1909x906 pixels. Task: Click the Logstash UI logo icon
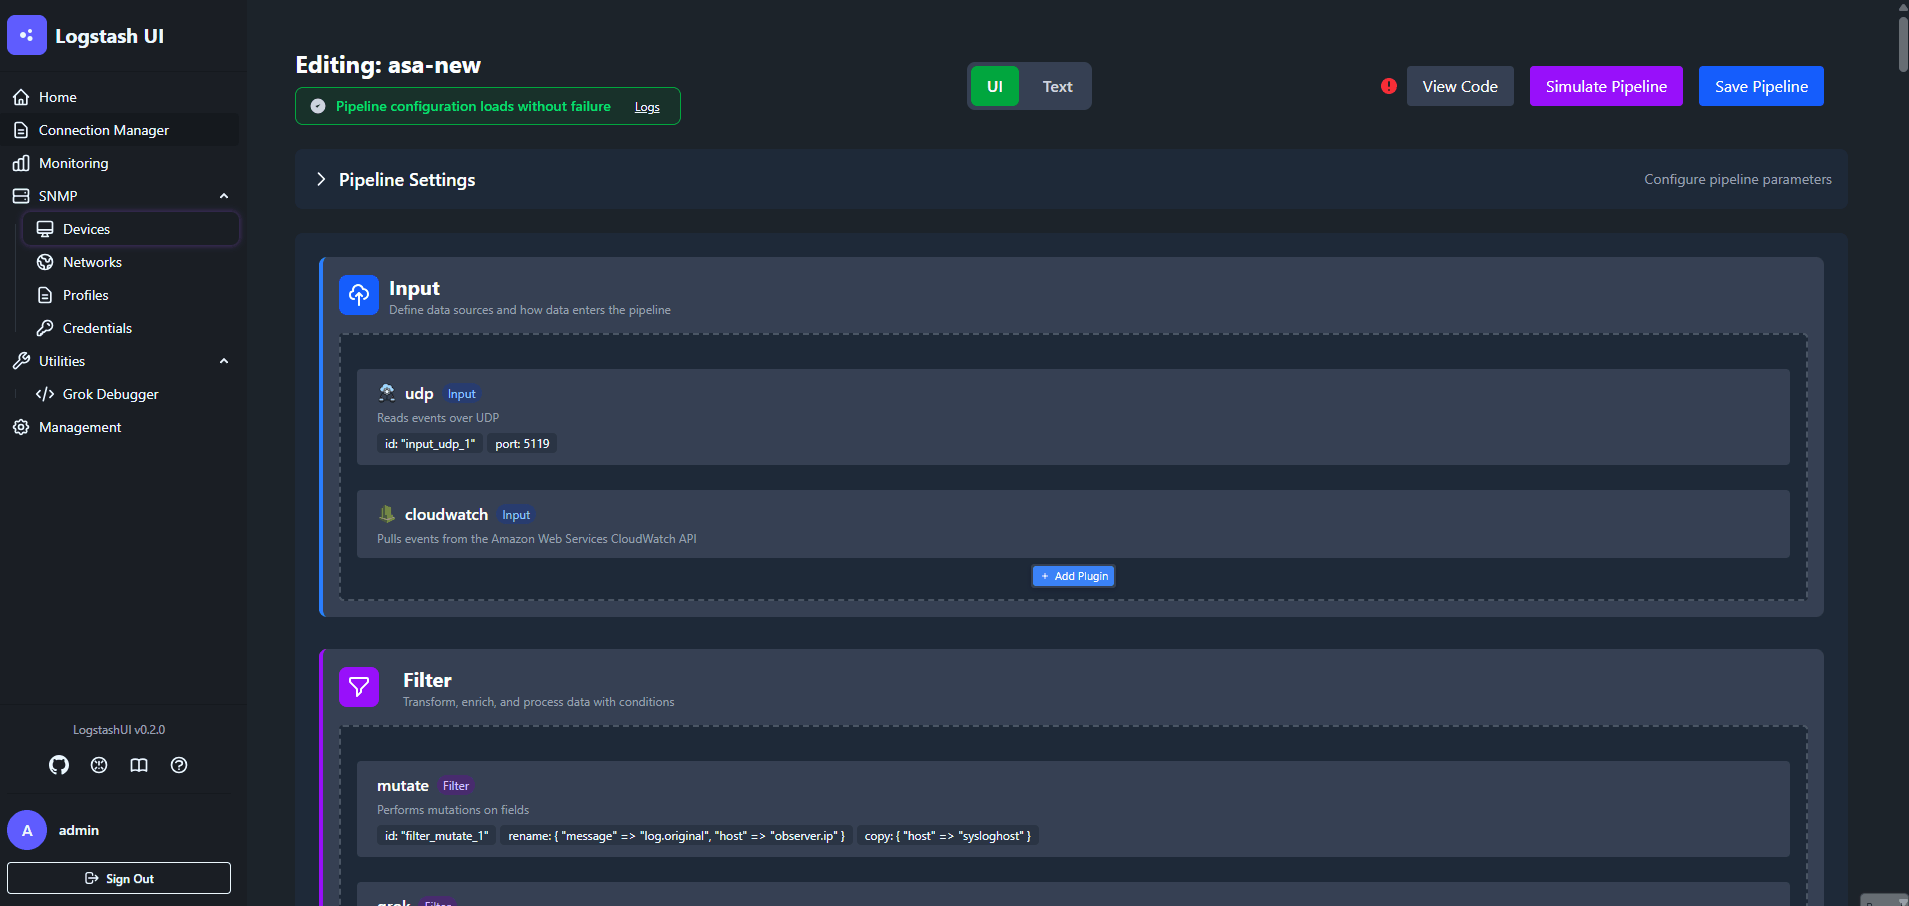(x=27, y=35)
